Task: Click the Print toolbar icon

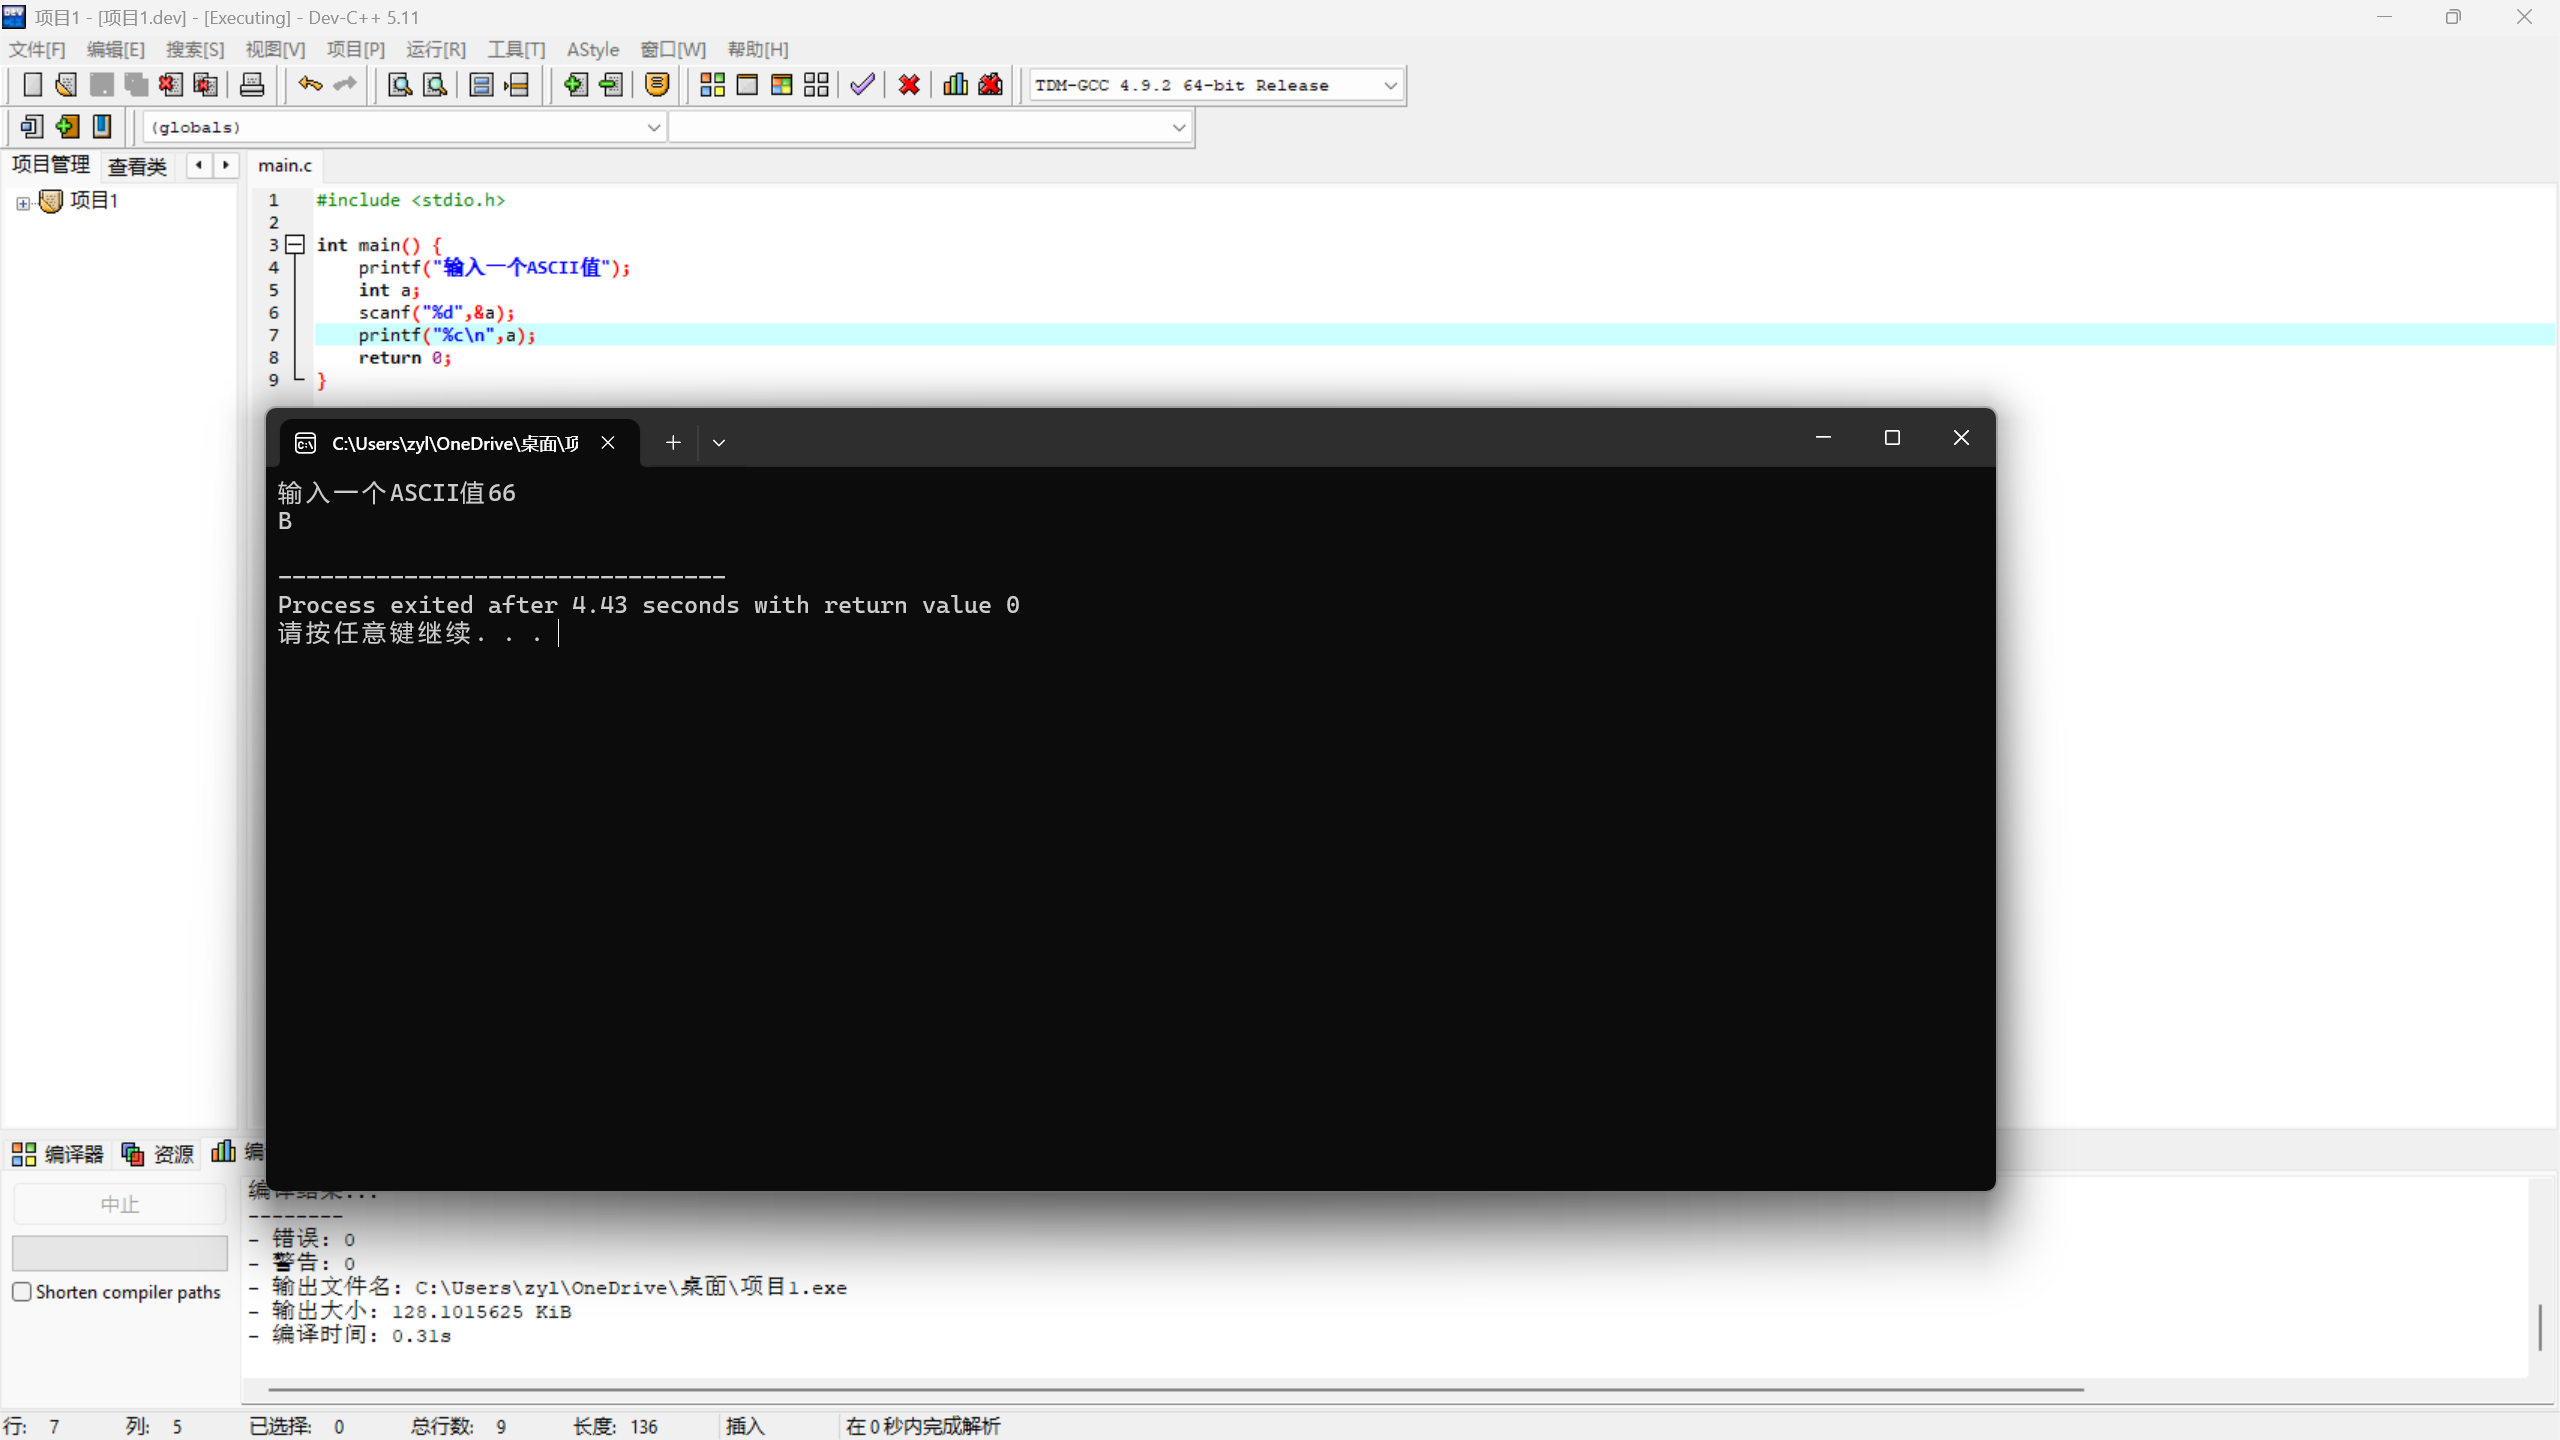Action: coord(252,85)
